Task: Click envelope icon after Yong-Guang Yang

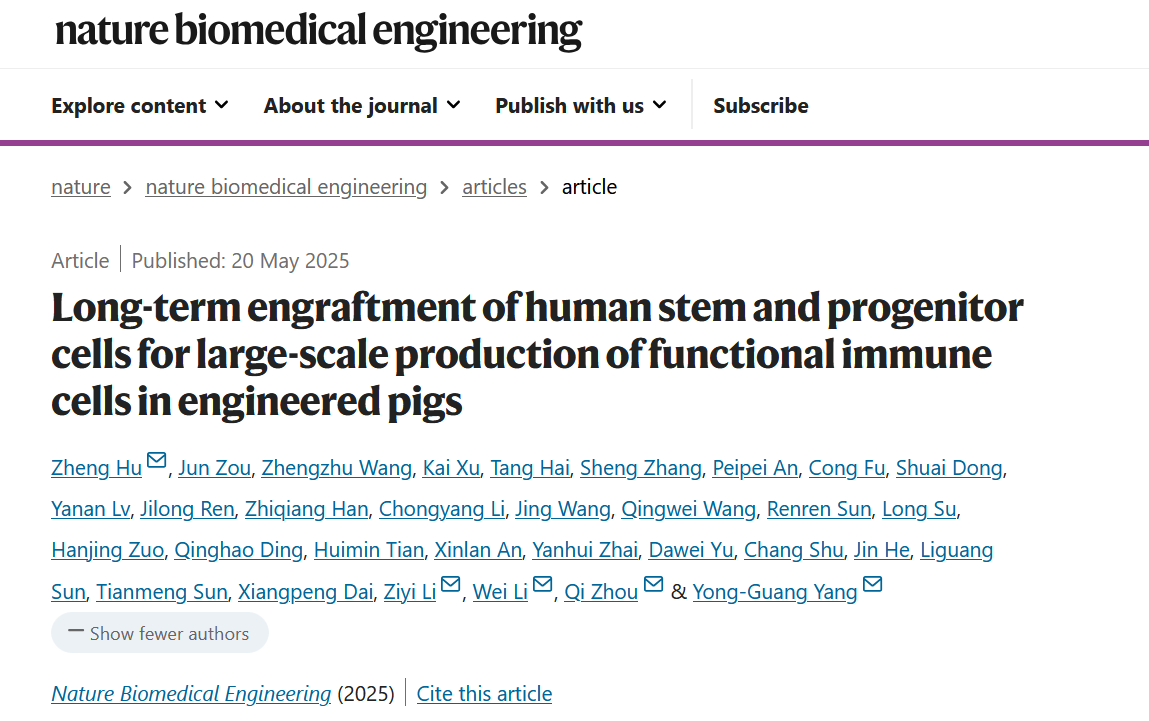Action: click(872, 585)
